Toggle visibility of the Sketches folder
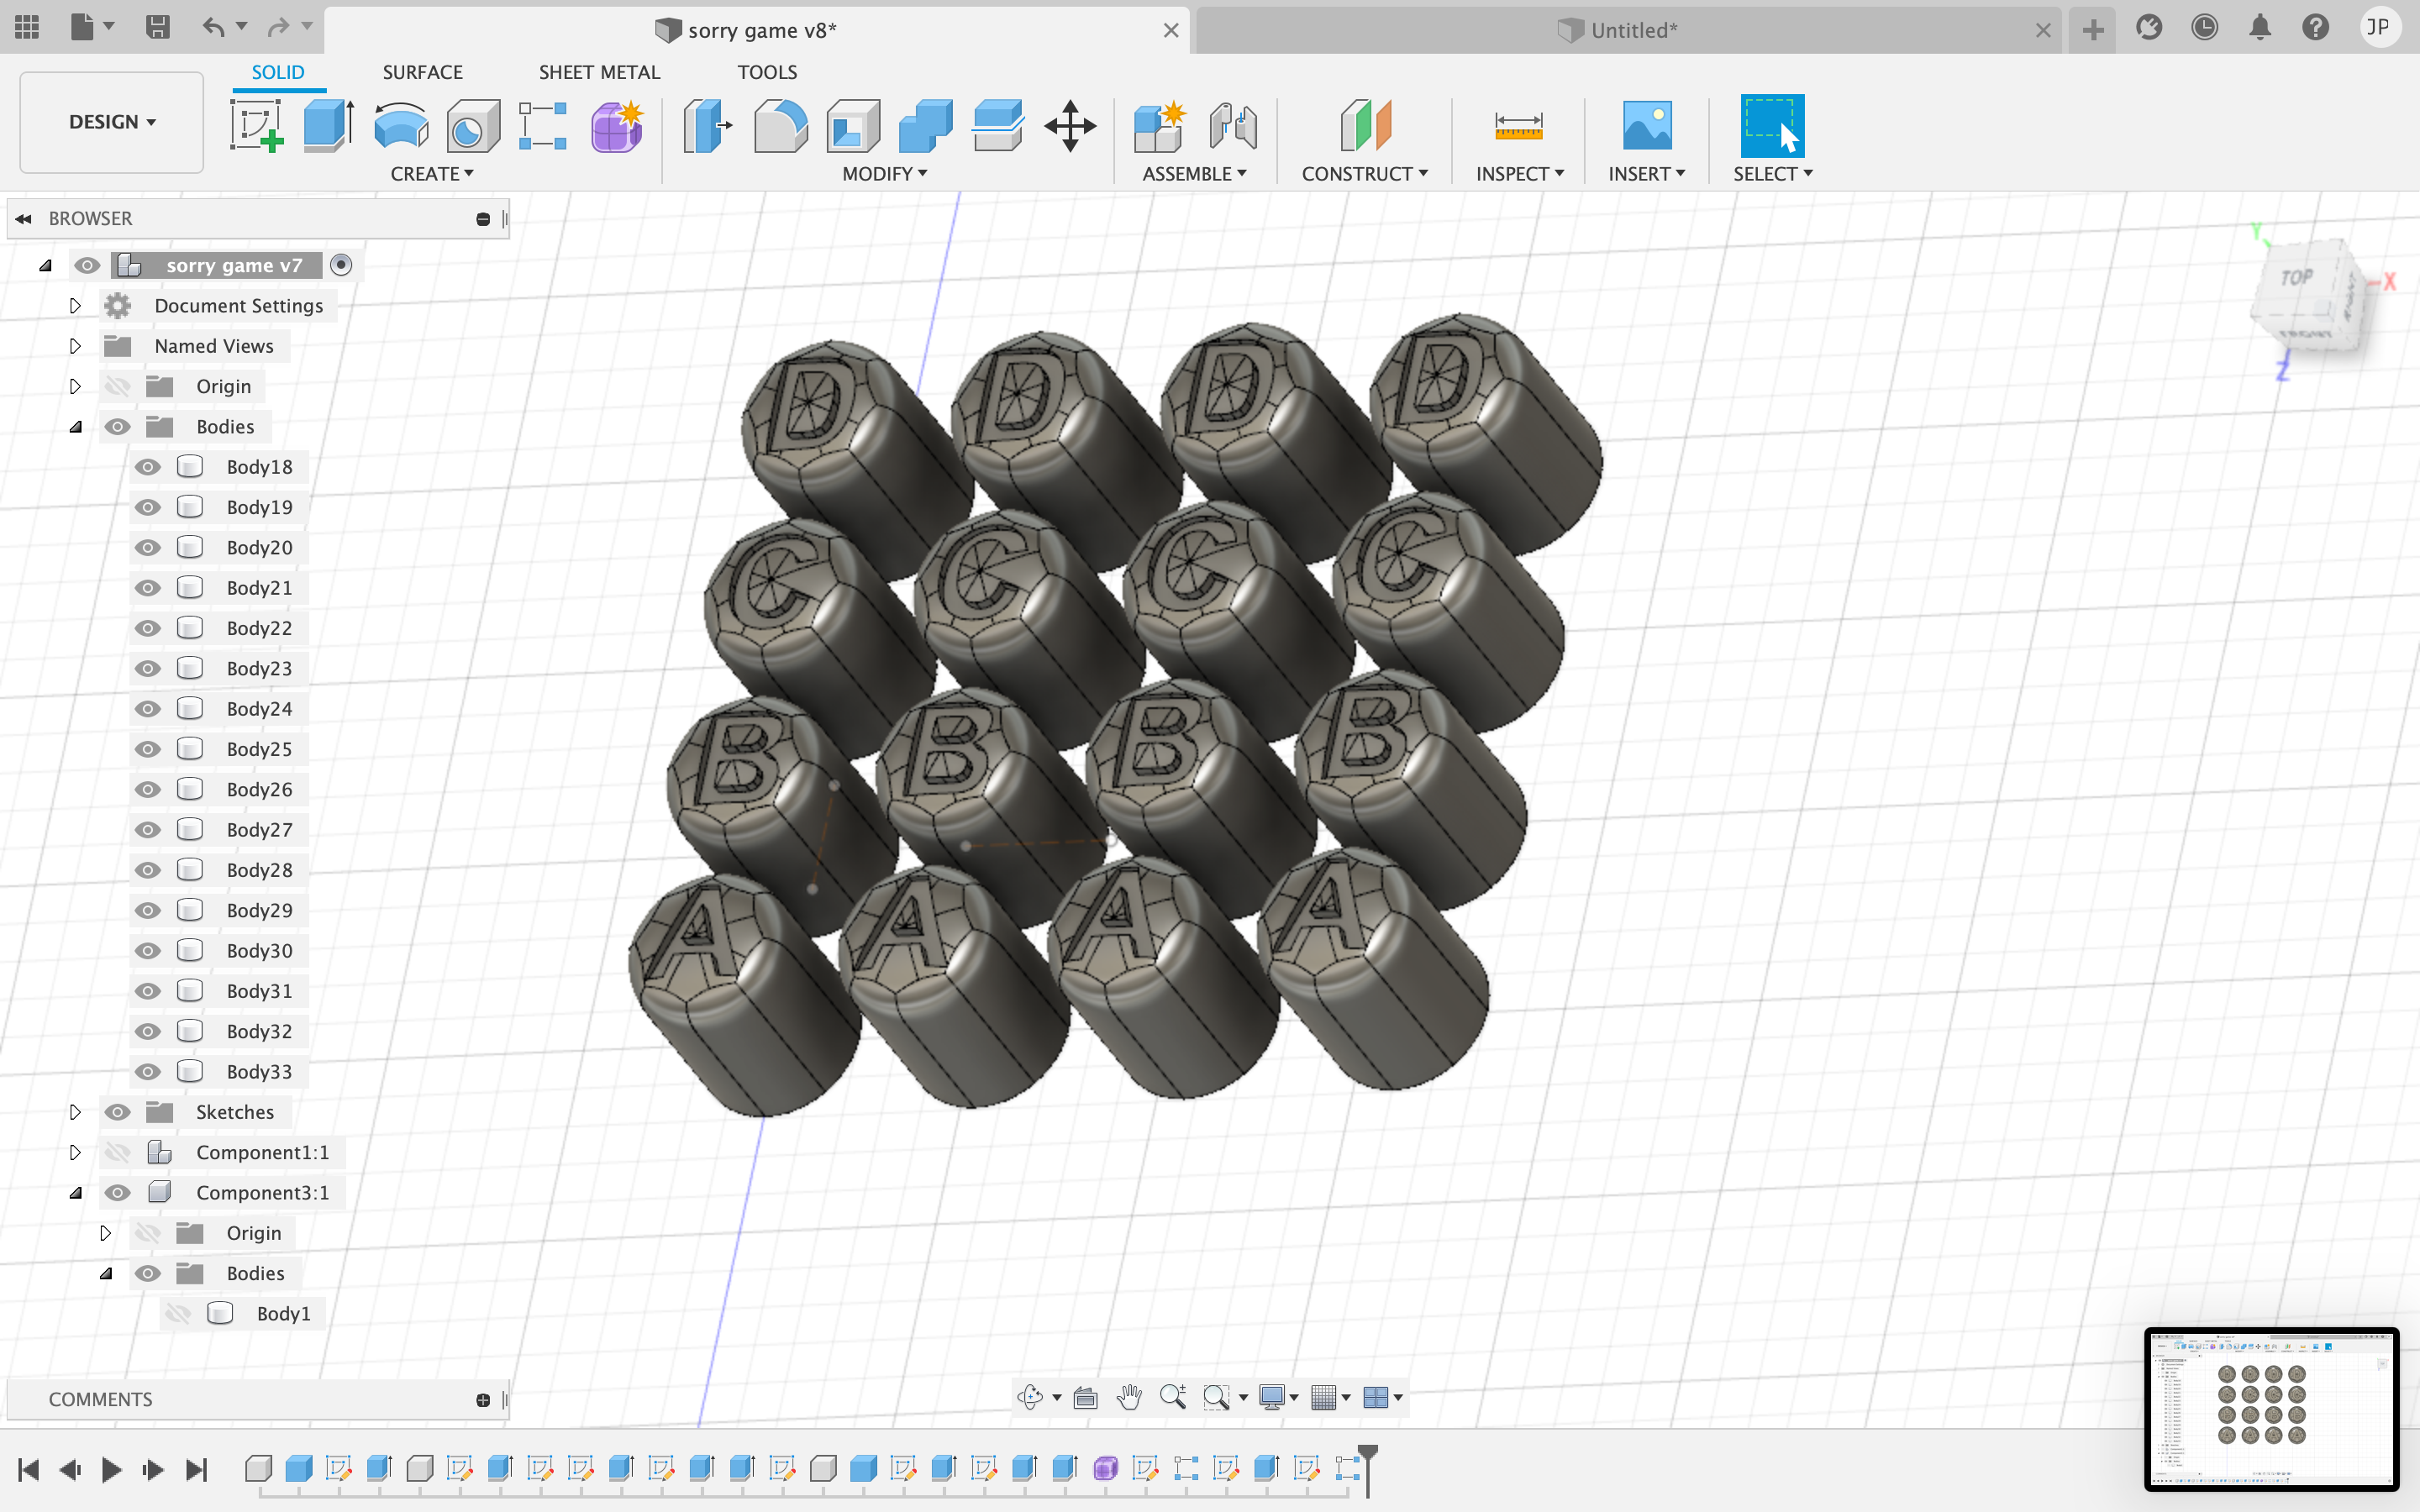Viewport: 2420px width, 1512px height. 118,1112
